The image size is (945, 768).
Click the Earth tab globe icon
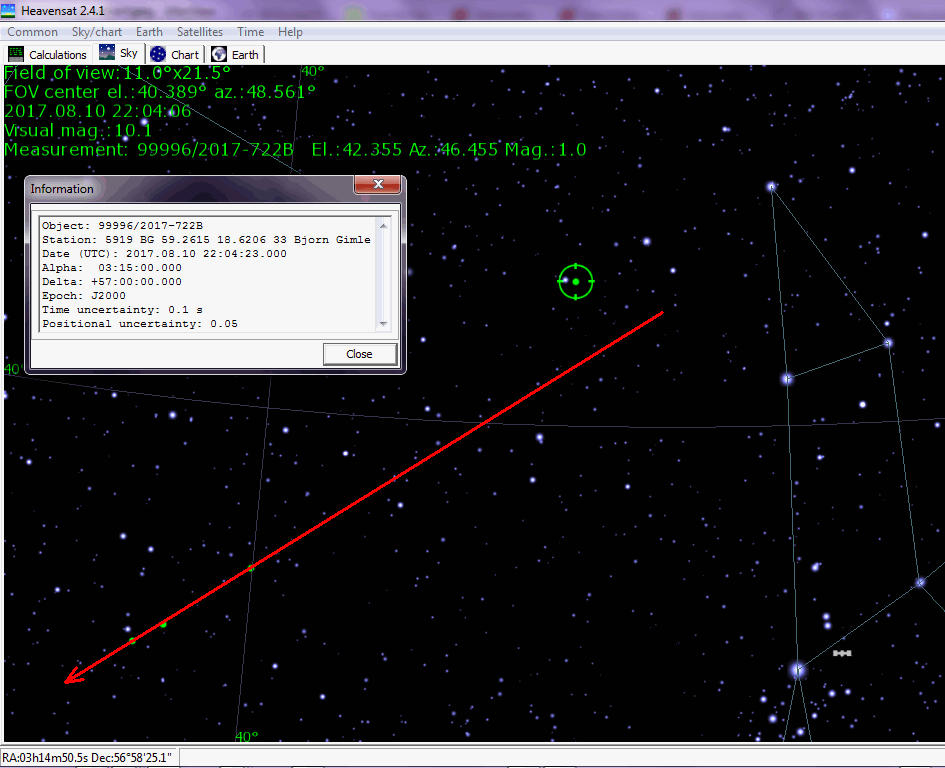click(219, 54)
